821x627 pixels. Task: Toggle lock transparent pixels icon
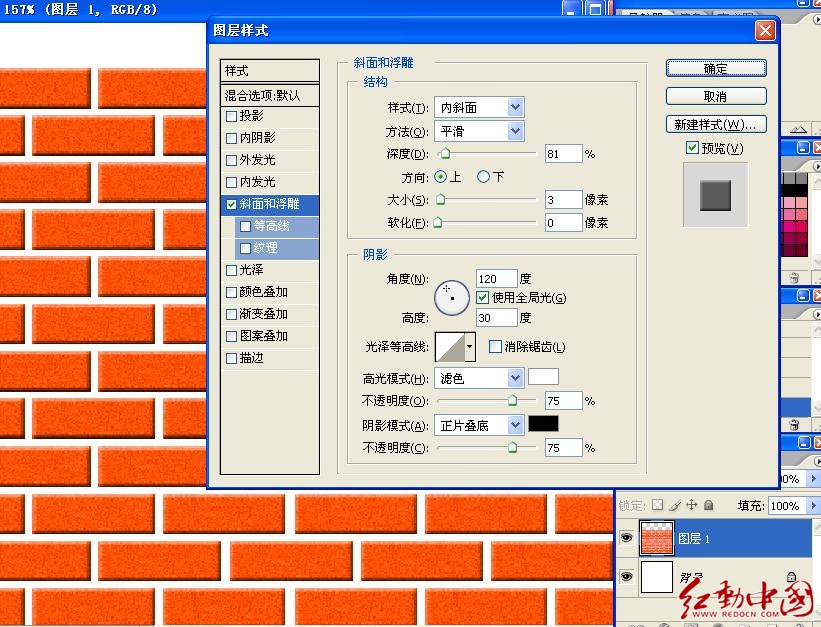pos(657,505)
